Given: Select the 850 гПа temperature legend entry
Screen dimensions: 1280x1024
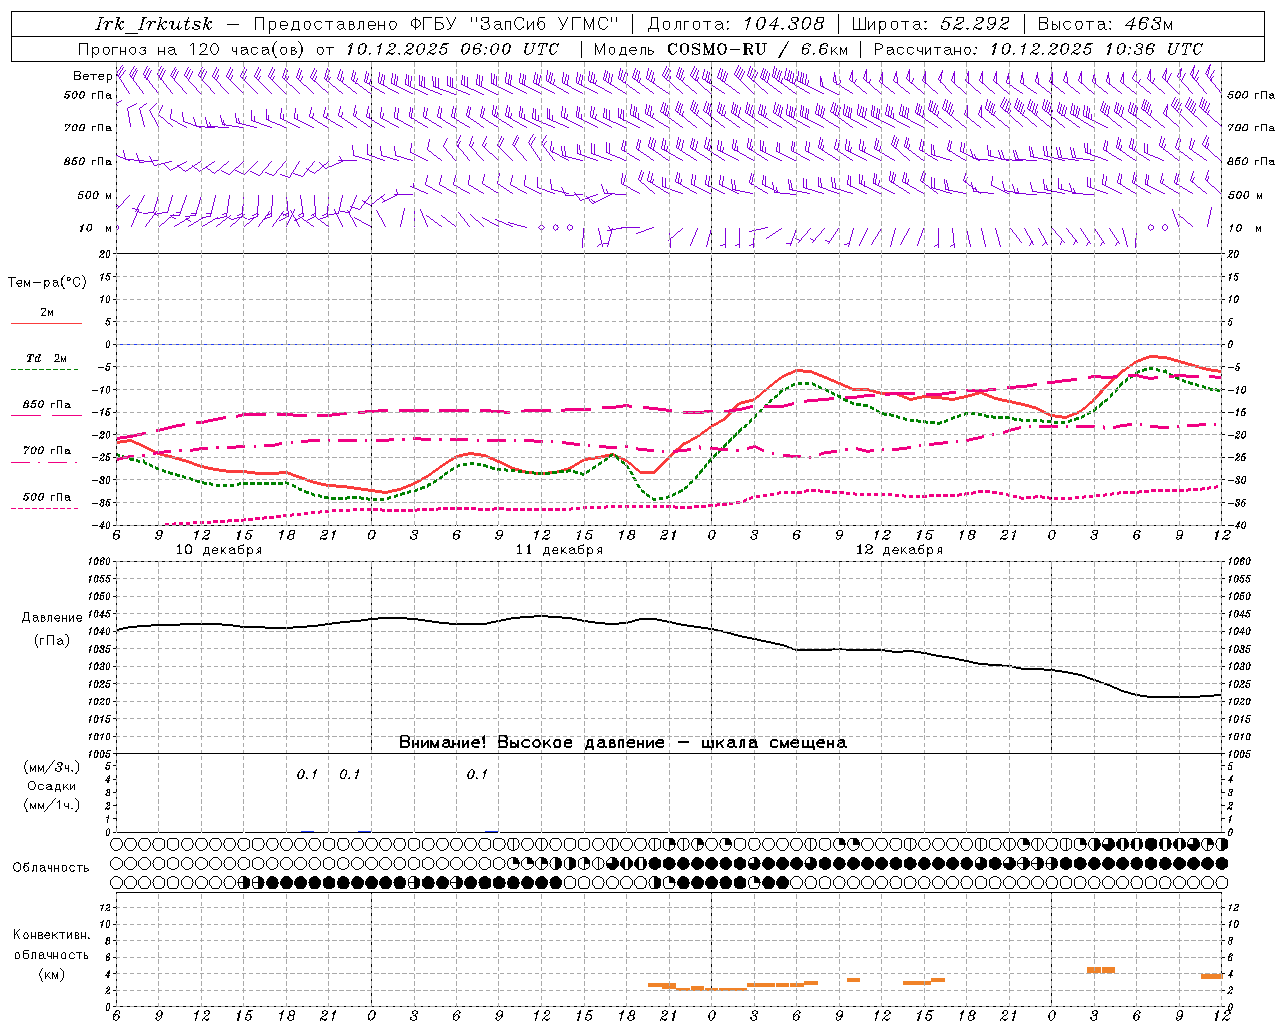Looking at the screenshot, I should tap(46, 405).
